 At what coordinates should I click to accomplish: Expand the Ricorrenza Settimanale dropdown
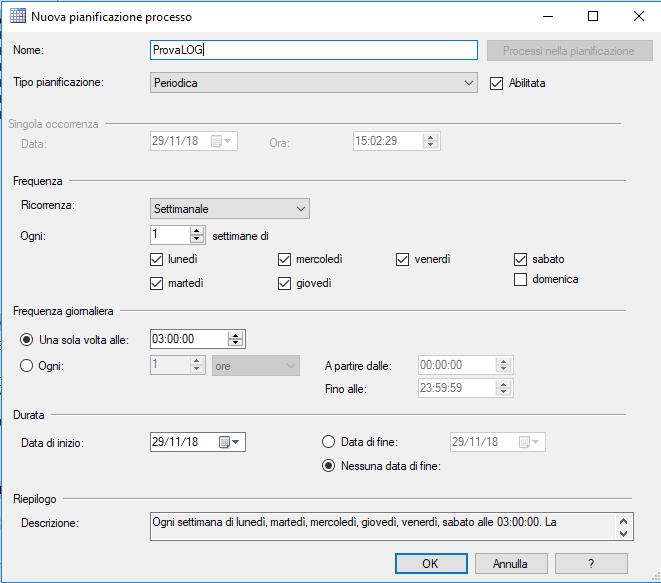(301, 209)
